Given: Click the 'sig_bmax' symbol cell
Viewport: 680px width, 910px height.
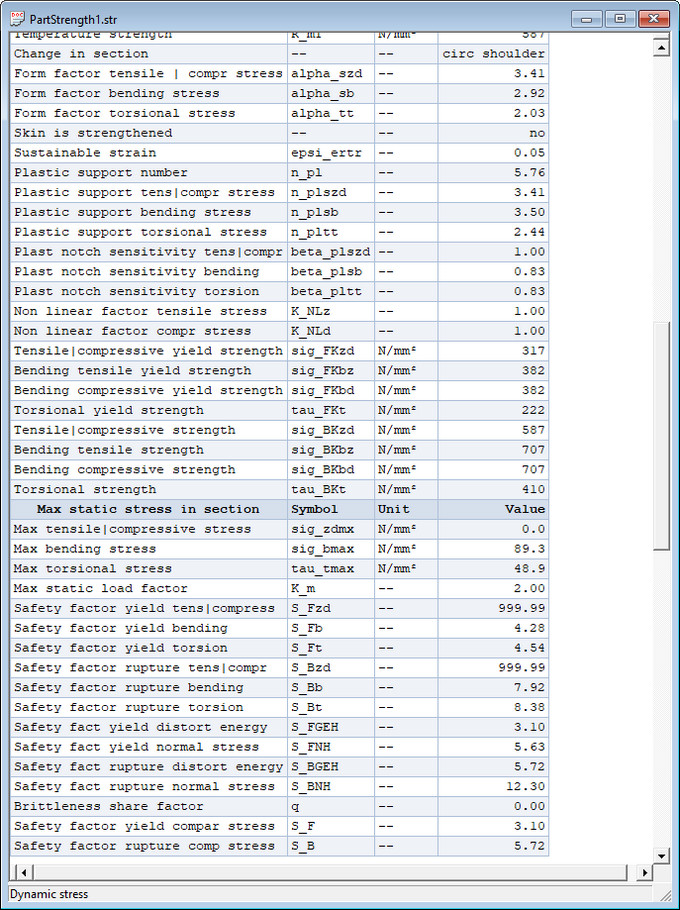Looking at the screenshot, I should pyautogui.click(x=322, y=549).
